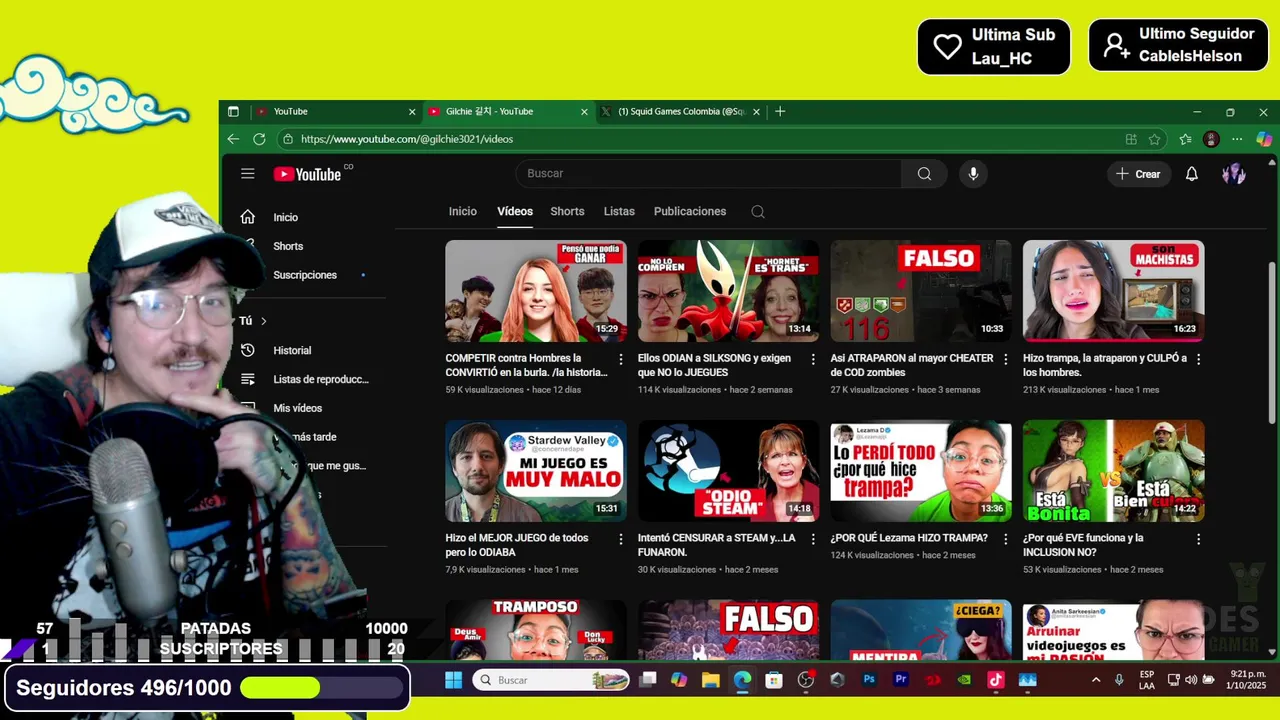Viewport: 1280px width, 720px height.
Task: Open the Listas channel tab
Action: (x=619, y=211)
